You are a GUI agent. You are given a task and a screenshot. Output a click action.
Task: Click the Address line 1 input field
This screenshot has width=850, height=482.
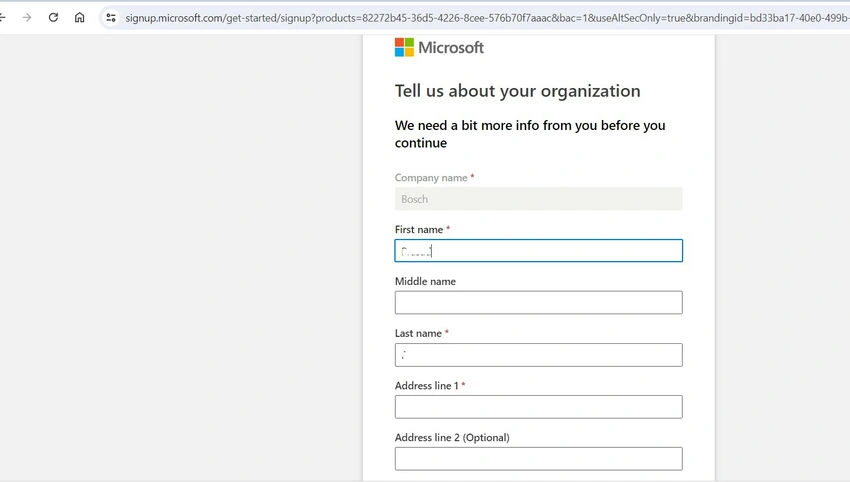tap(538, 407)
